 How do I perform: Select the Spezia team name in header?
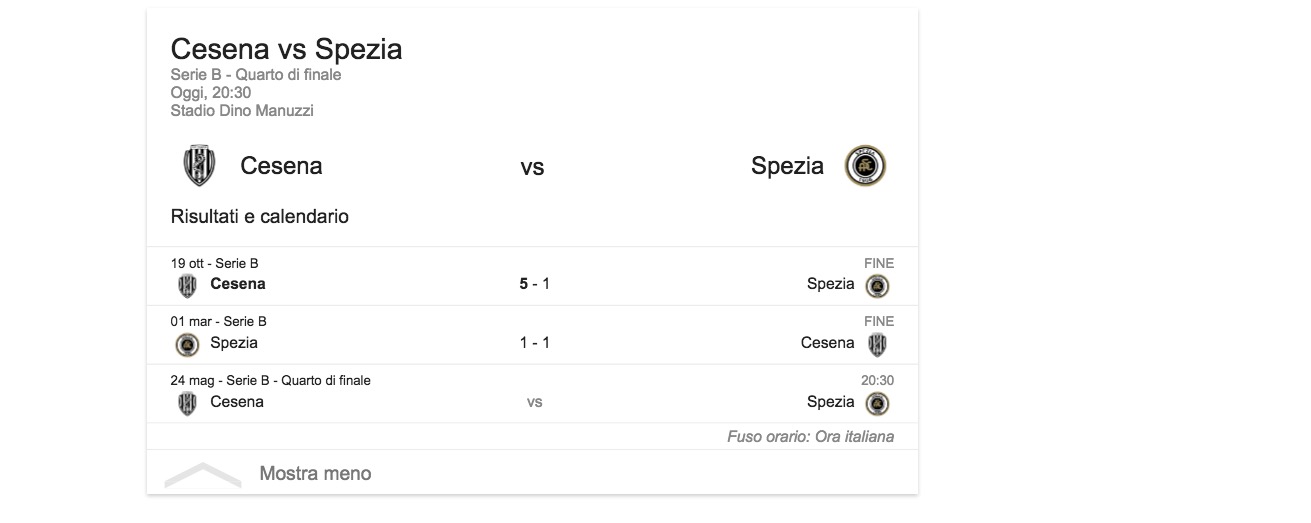[787, 166]
